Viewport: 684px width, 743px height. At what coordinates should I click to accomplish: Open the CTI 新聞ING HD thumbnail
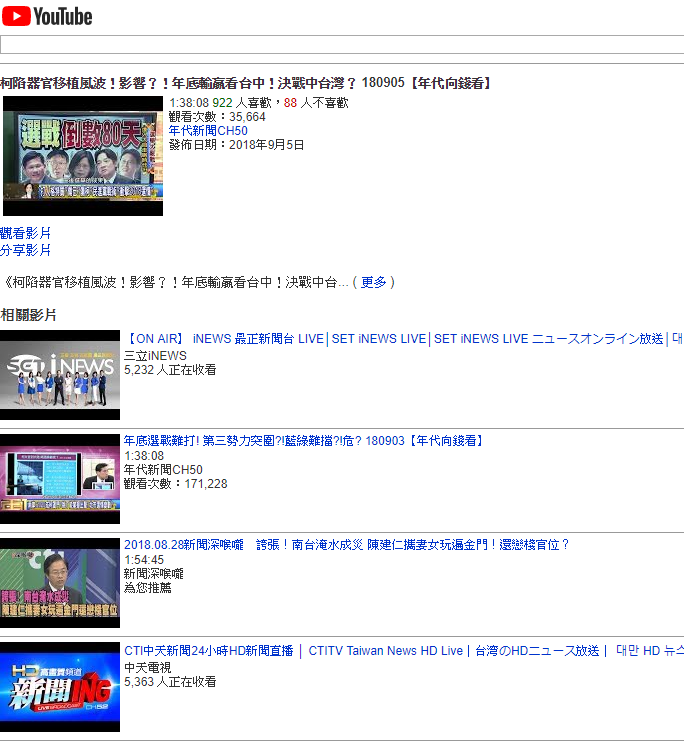click(x=60, y=687)
